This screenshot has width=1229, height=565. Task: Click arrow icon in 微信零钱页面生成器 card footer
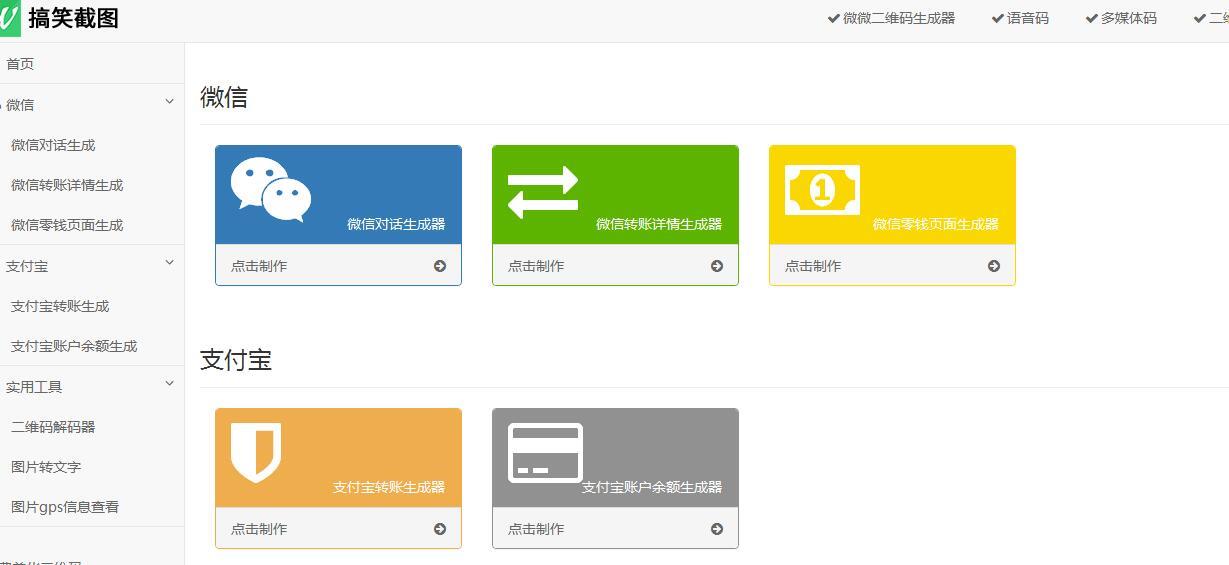(x=994, y=266)
